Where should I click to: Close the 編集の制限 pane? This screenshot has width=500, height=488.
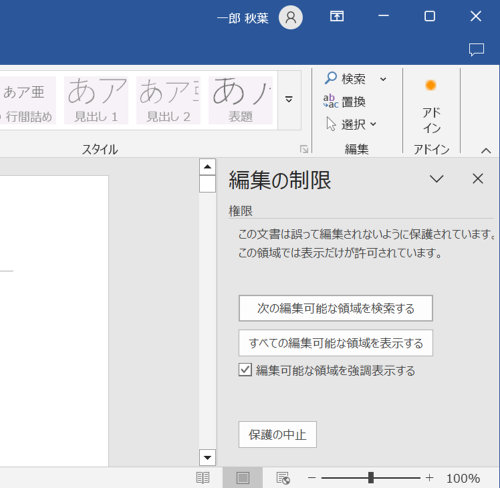(478, 179)
